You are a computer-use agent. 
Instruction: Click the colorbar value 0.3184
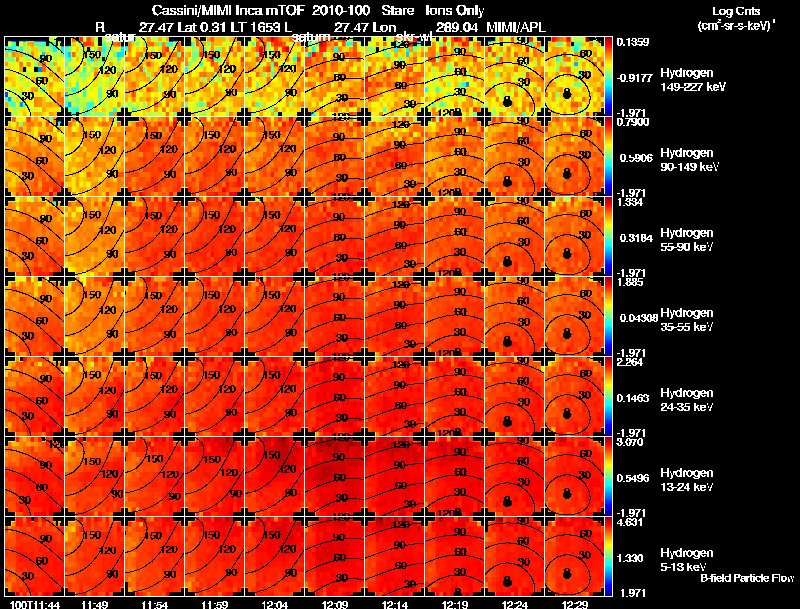click(x=634, y=238)
